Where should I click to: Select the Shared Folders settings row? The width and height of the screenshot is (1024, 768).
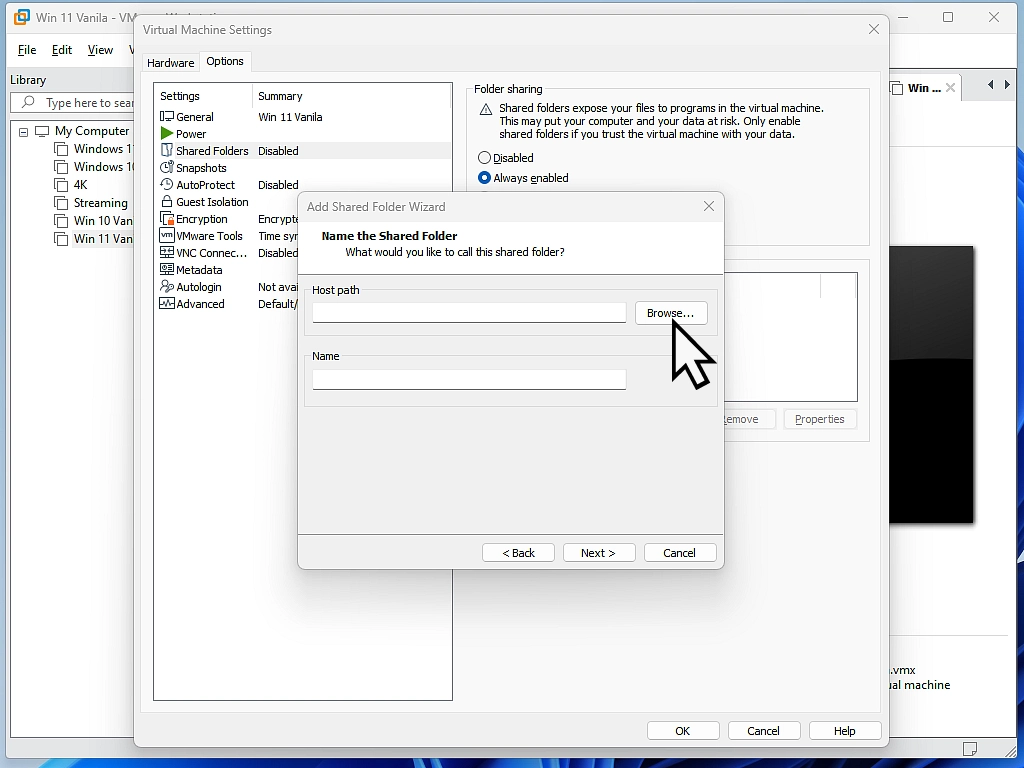[x=304, y=151]
